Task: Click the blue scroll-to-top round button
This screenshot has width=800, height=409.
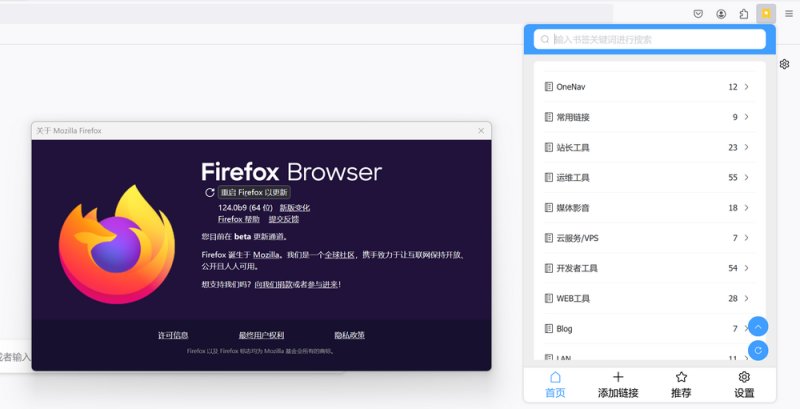Action: 758,326
